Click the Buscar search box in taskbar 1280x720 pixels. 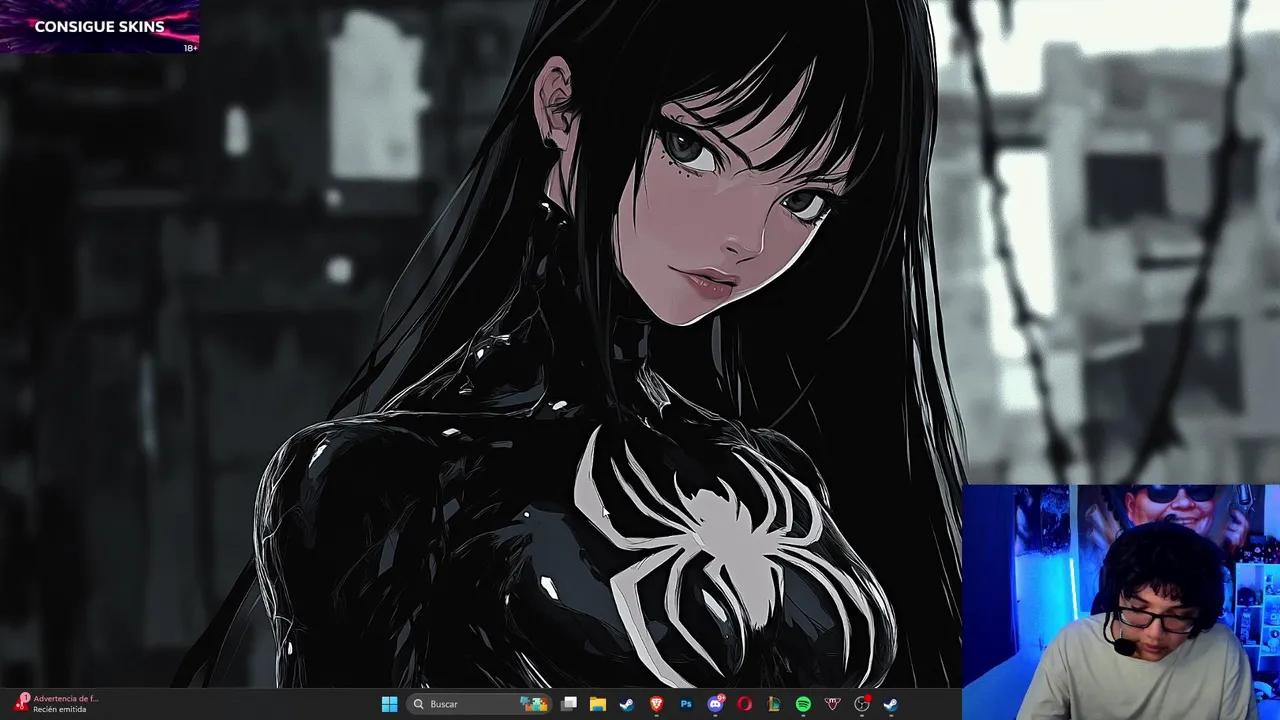[x=480, y=704]
